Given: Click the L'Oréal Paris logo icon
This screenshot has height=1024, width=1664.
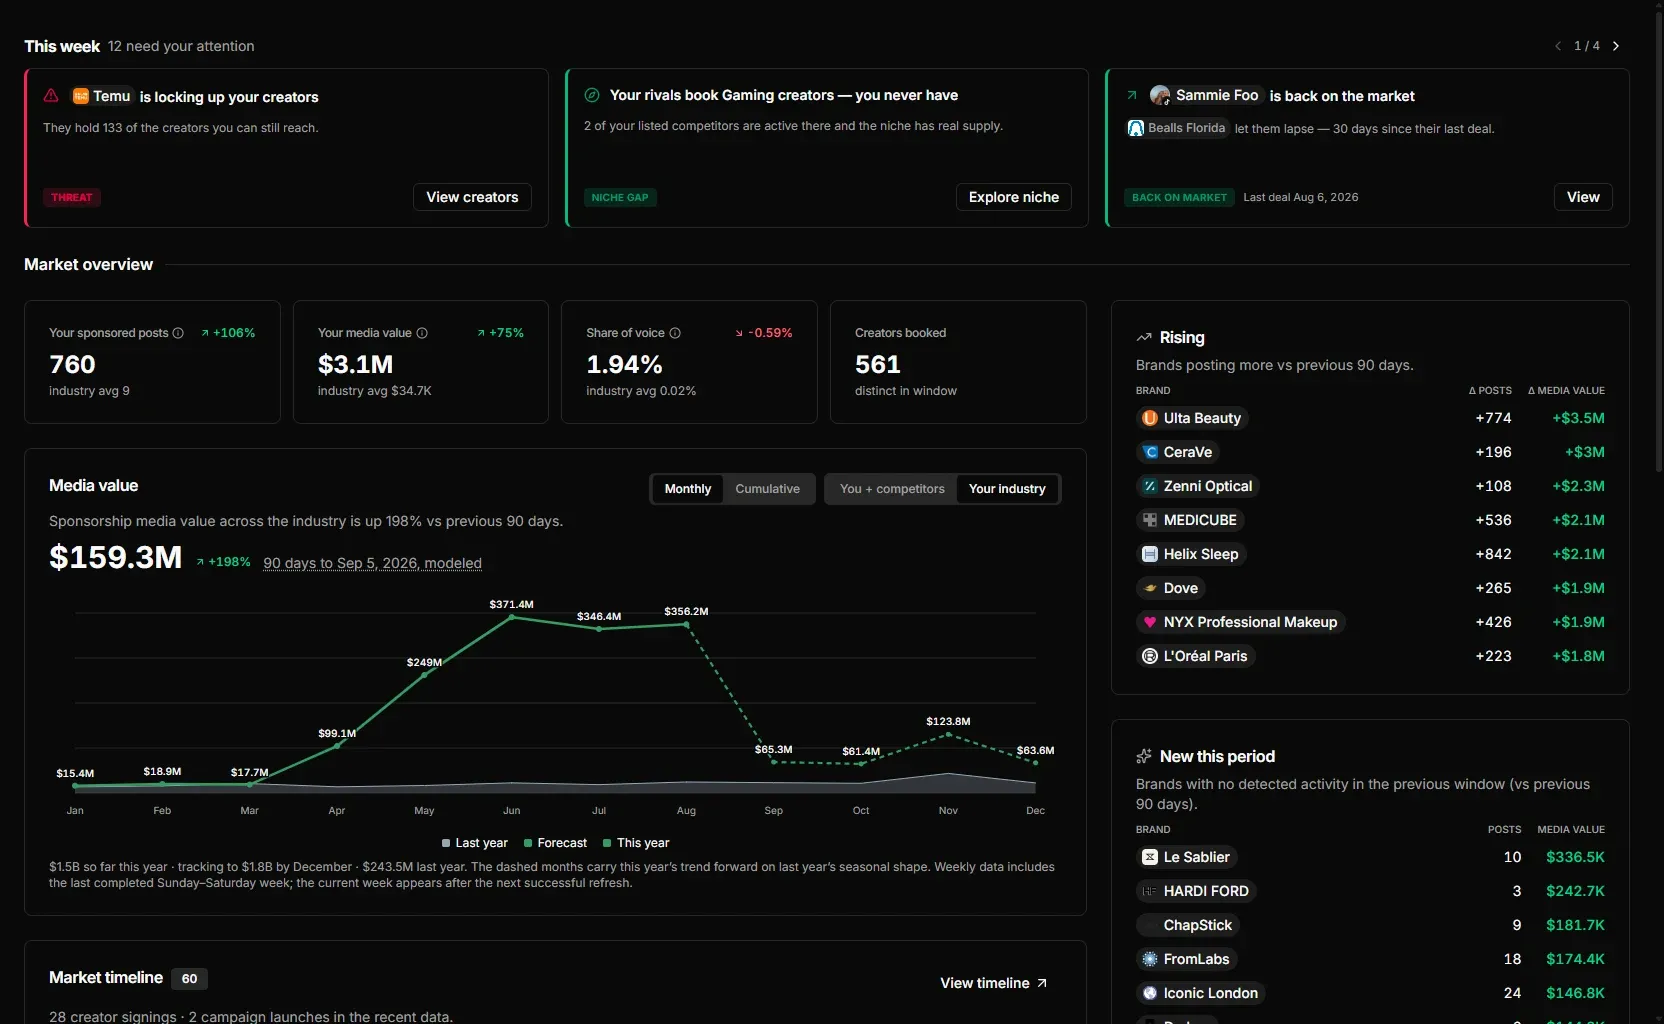Looking at the screenshot, I should (x=1150, y=656).
